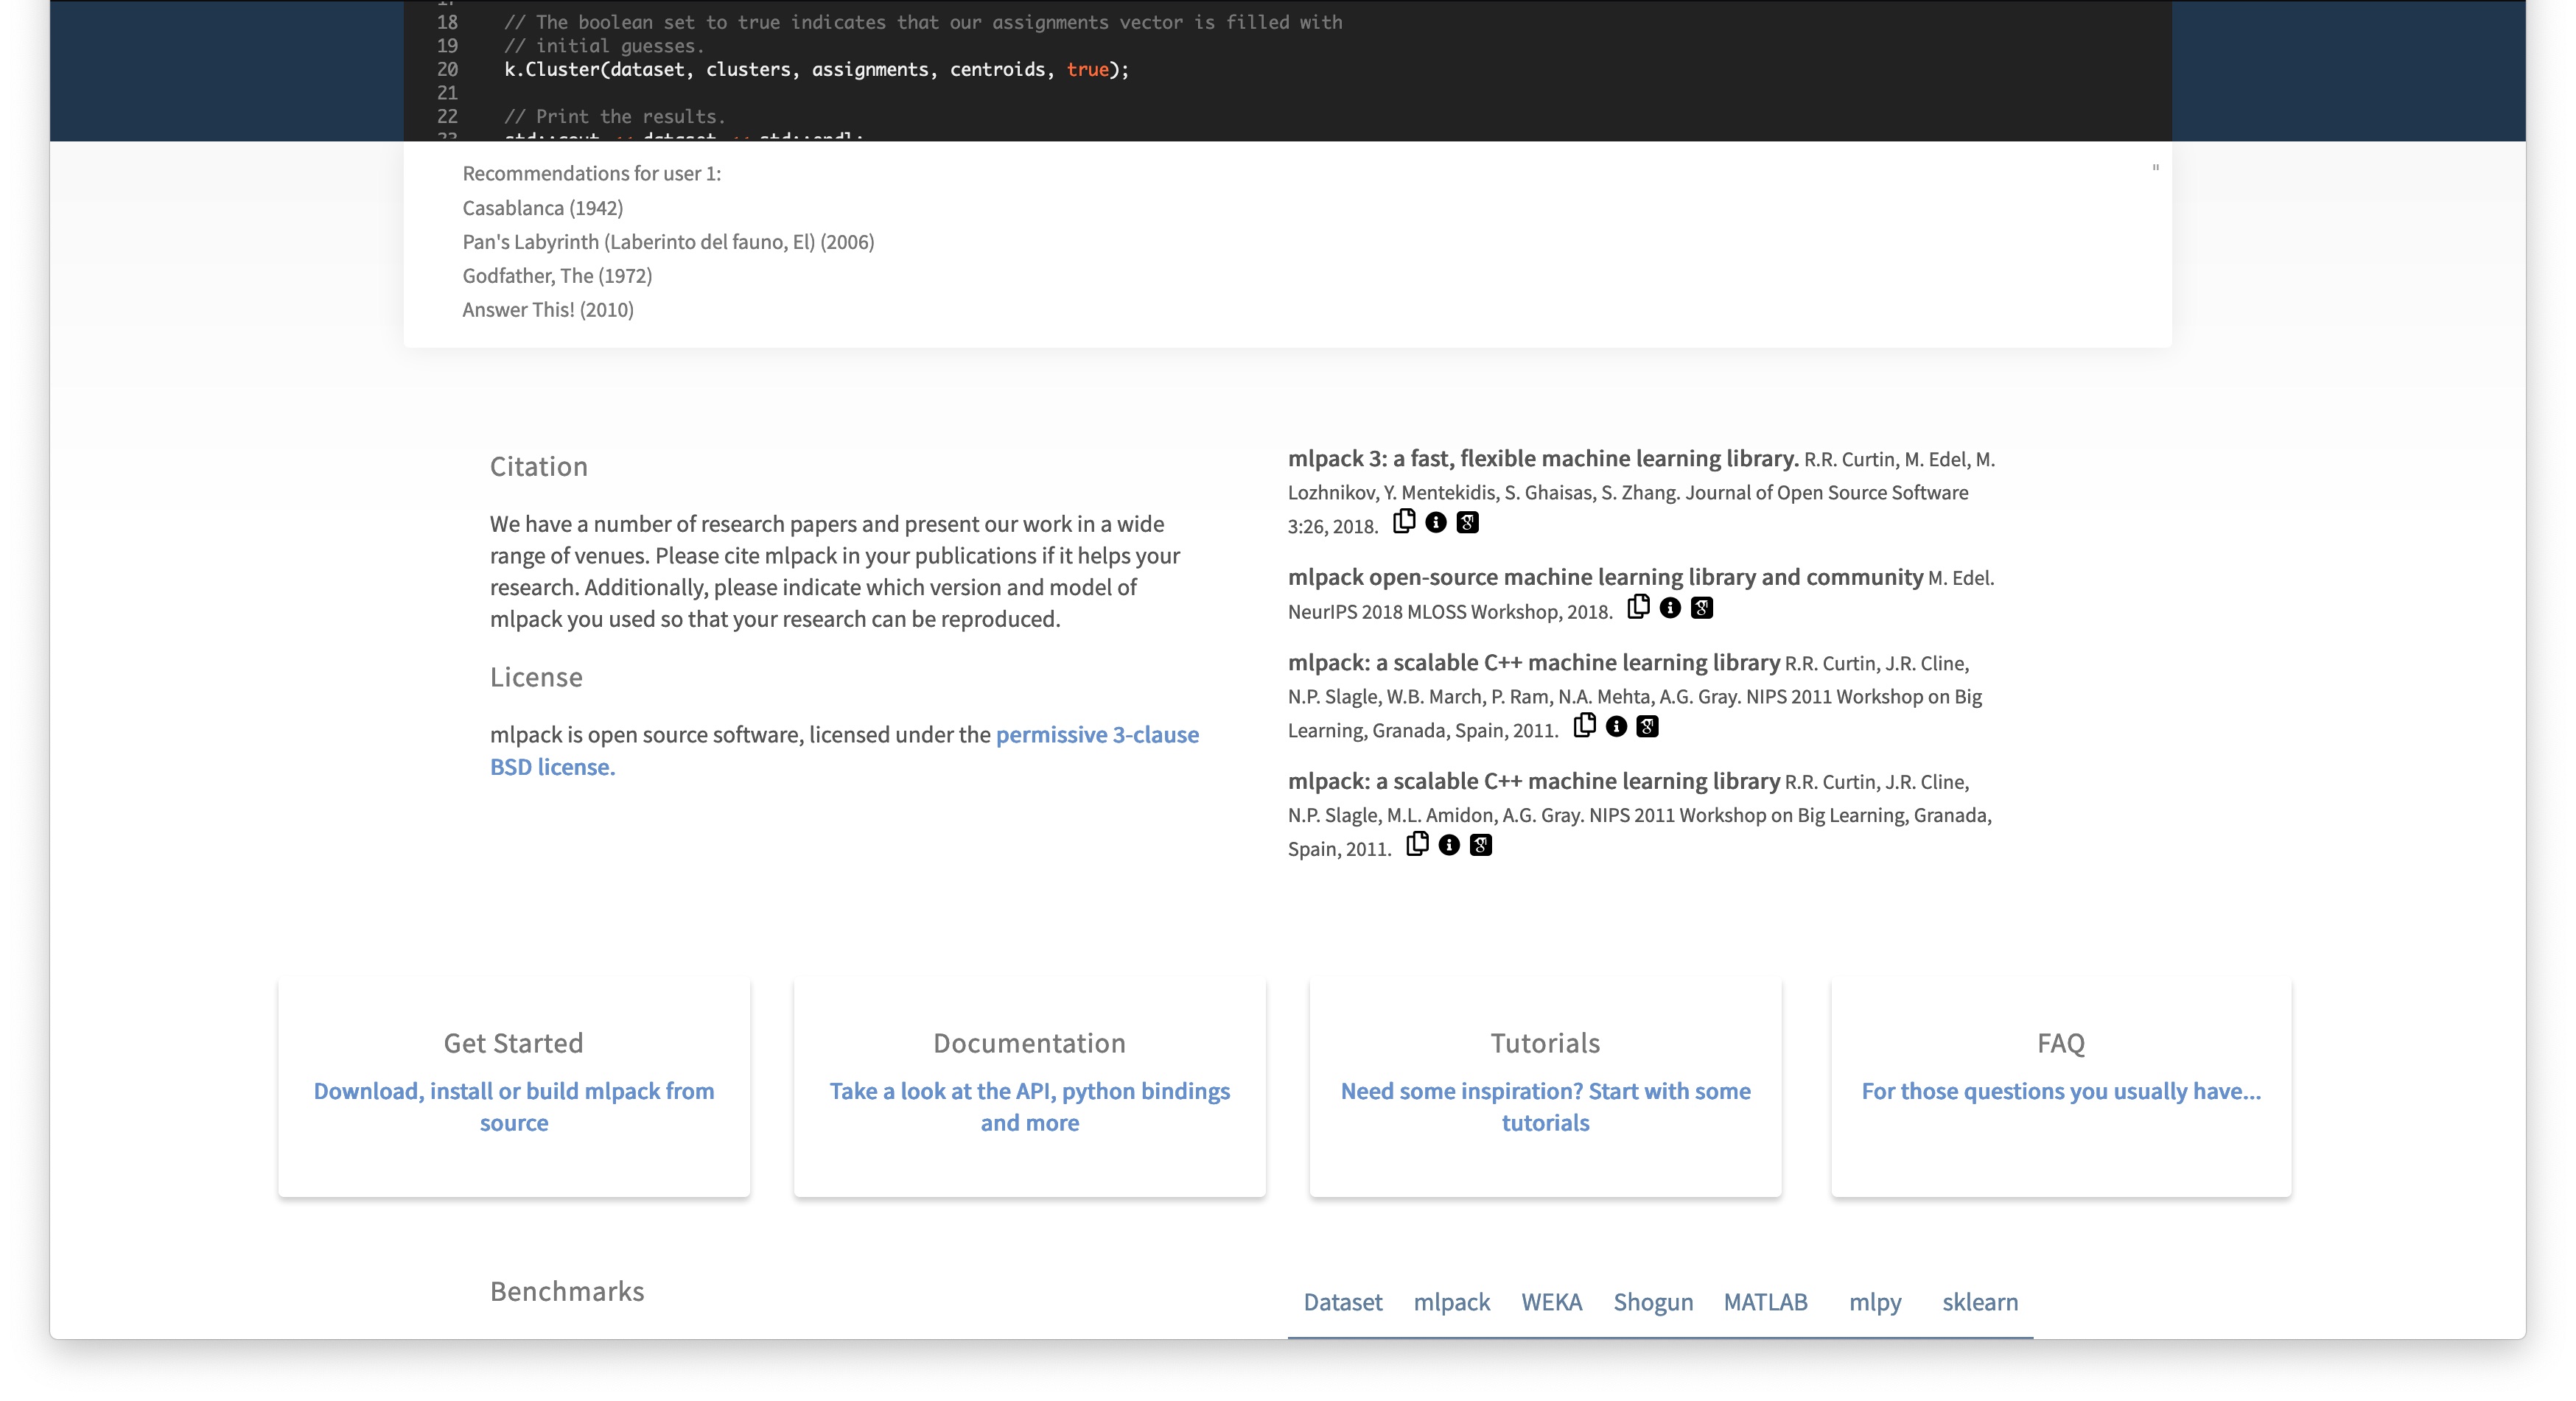Click the k.Cluster(dataset, clusters...) code line

coord(816,69)
